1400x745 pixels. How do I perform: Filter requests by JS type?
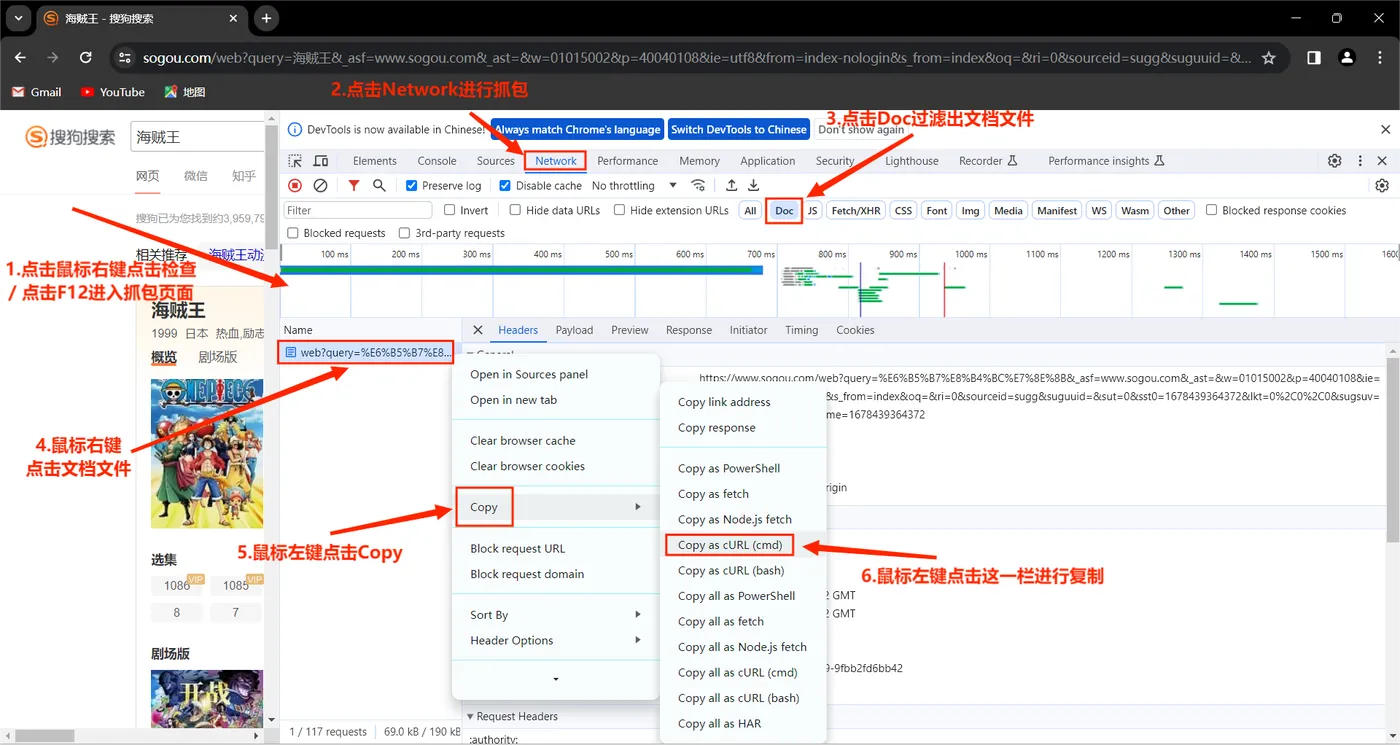pos(813,210)
